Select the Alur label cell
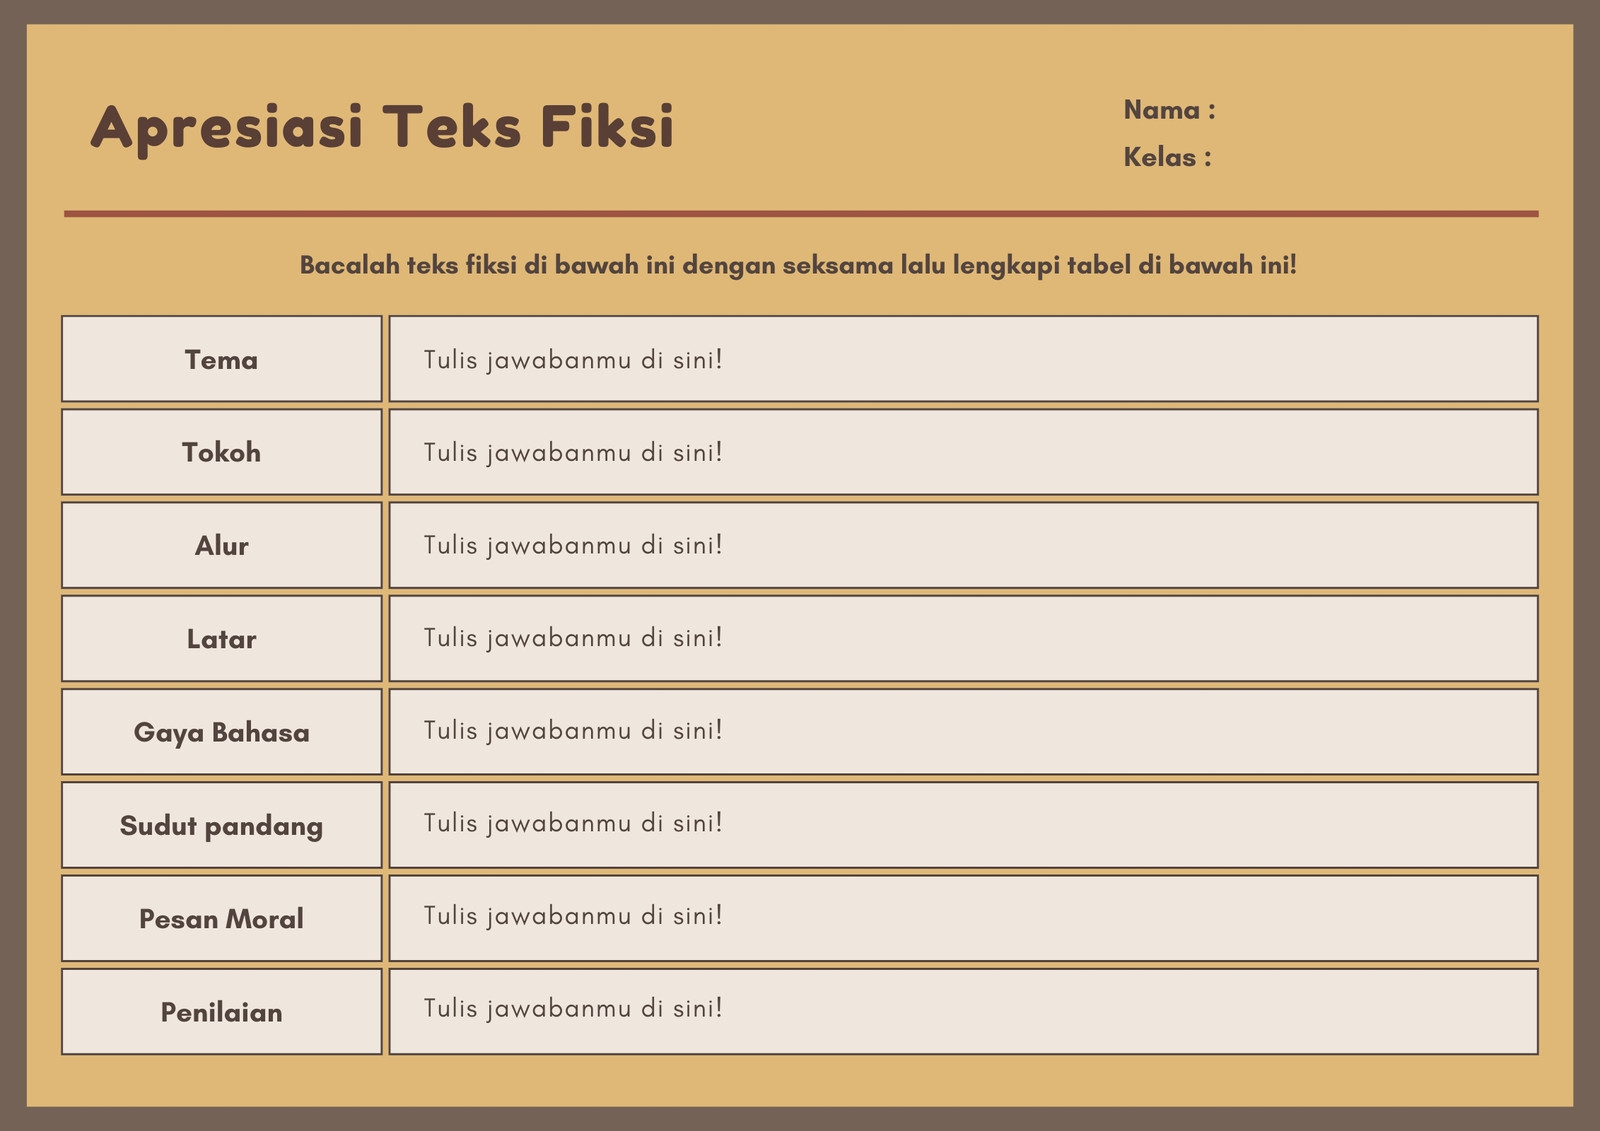This screenshot has height=1131, width=1600. [x=222, y=545]
